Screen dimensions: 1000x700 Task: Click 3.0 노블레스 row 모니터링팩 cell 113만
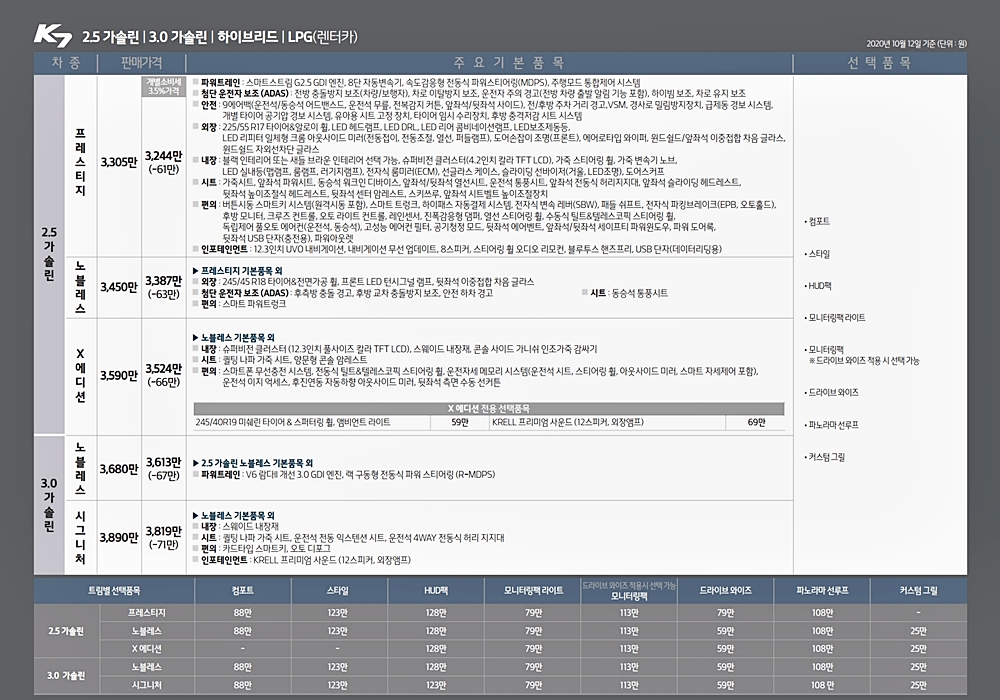pyautogui.click(x=629, y=667)
